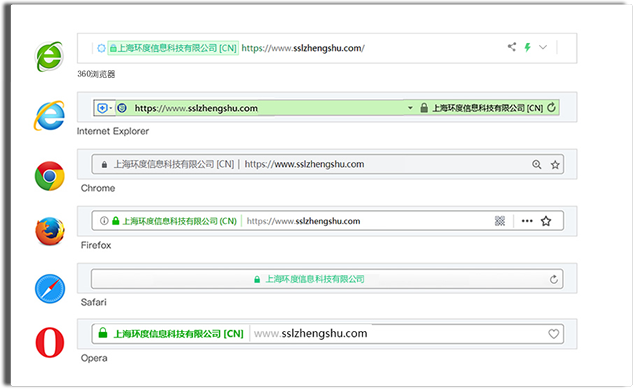The width and height of the screenshot is (633, 389).
Task: Refresh page in Internet Explorer address bar
Action: pyautogui.click(x=551, y=108)
